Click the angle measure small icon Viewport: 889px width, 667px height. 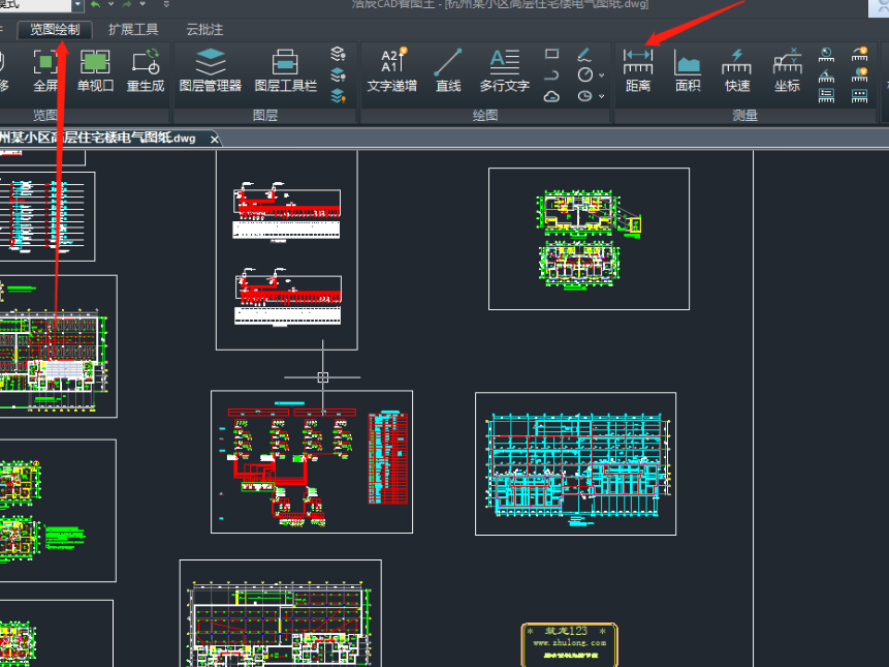[x=826, y=75]
